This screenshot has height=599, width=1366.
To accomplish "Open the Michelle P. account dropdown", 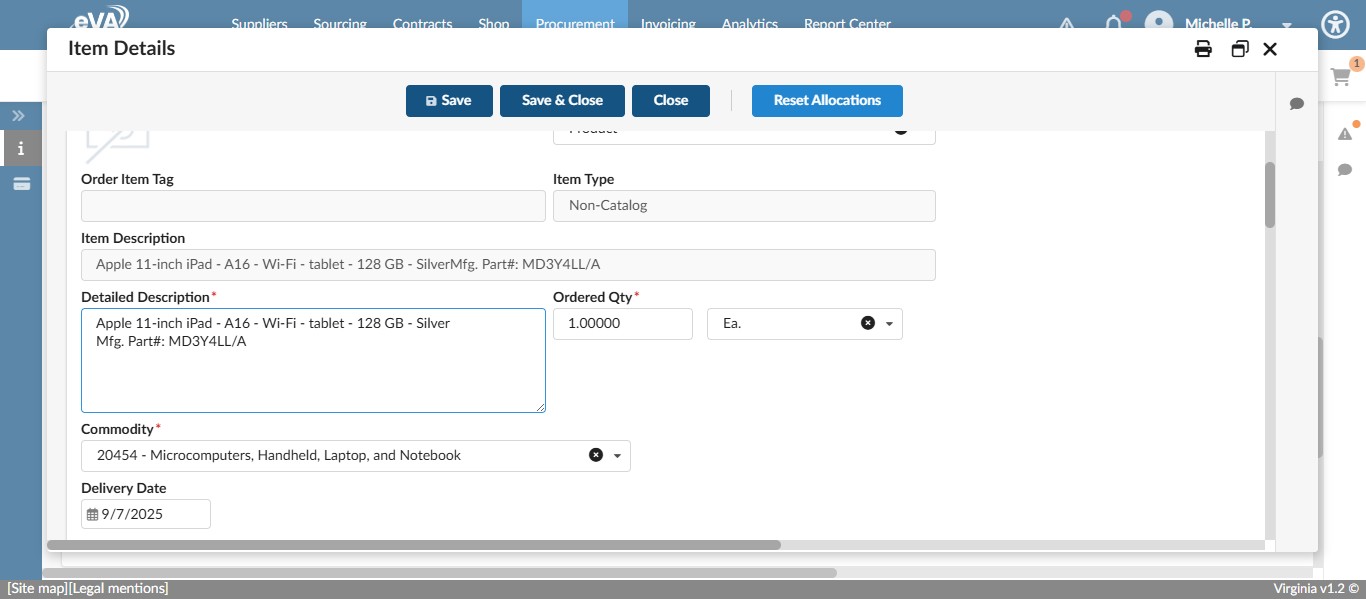I will [x=1286, y=24].
